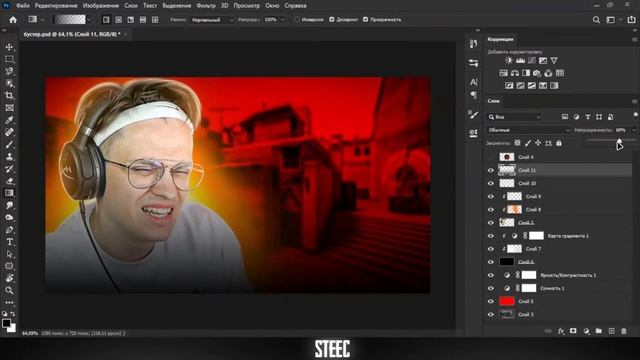The width and height of the screenshot is (640, 360).
Task: Show hidden layer Слой 4
Action: pos(491,157)
